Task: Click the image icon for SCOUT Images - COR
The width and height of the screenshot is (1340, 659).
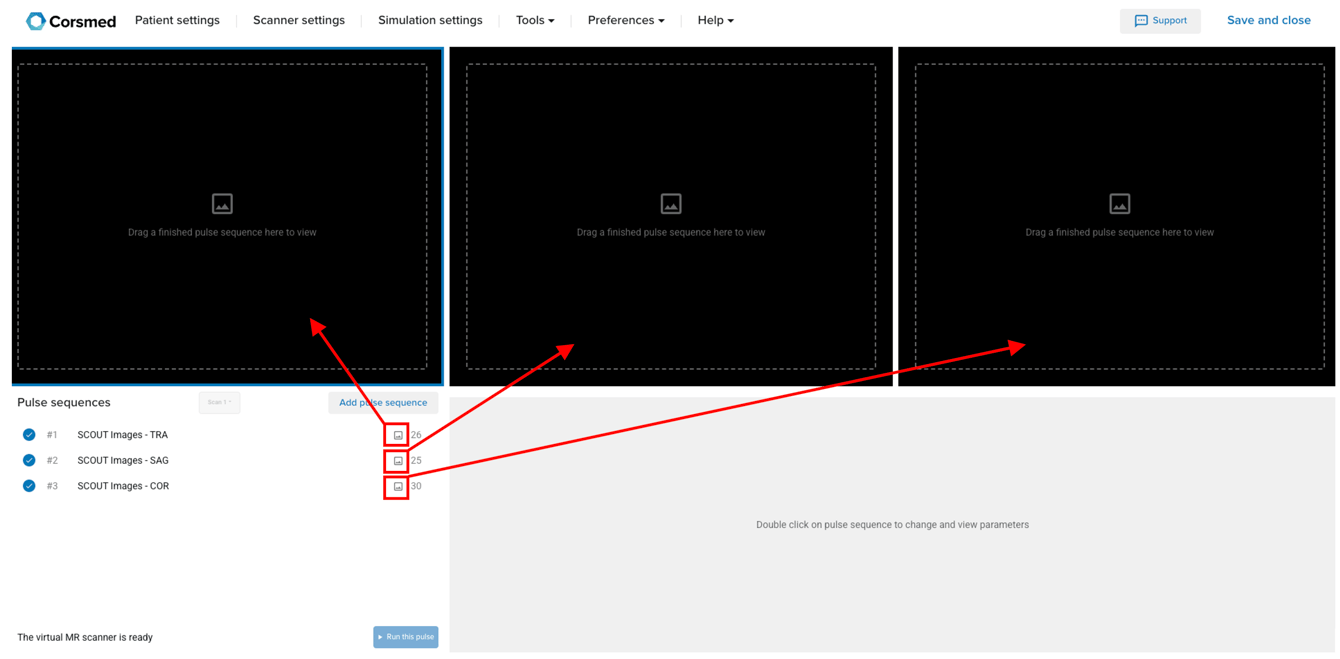Action: (397, 487)
